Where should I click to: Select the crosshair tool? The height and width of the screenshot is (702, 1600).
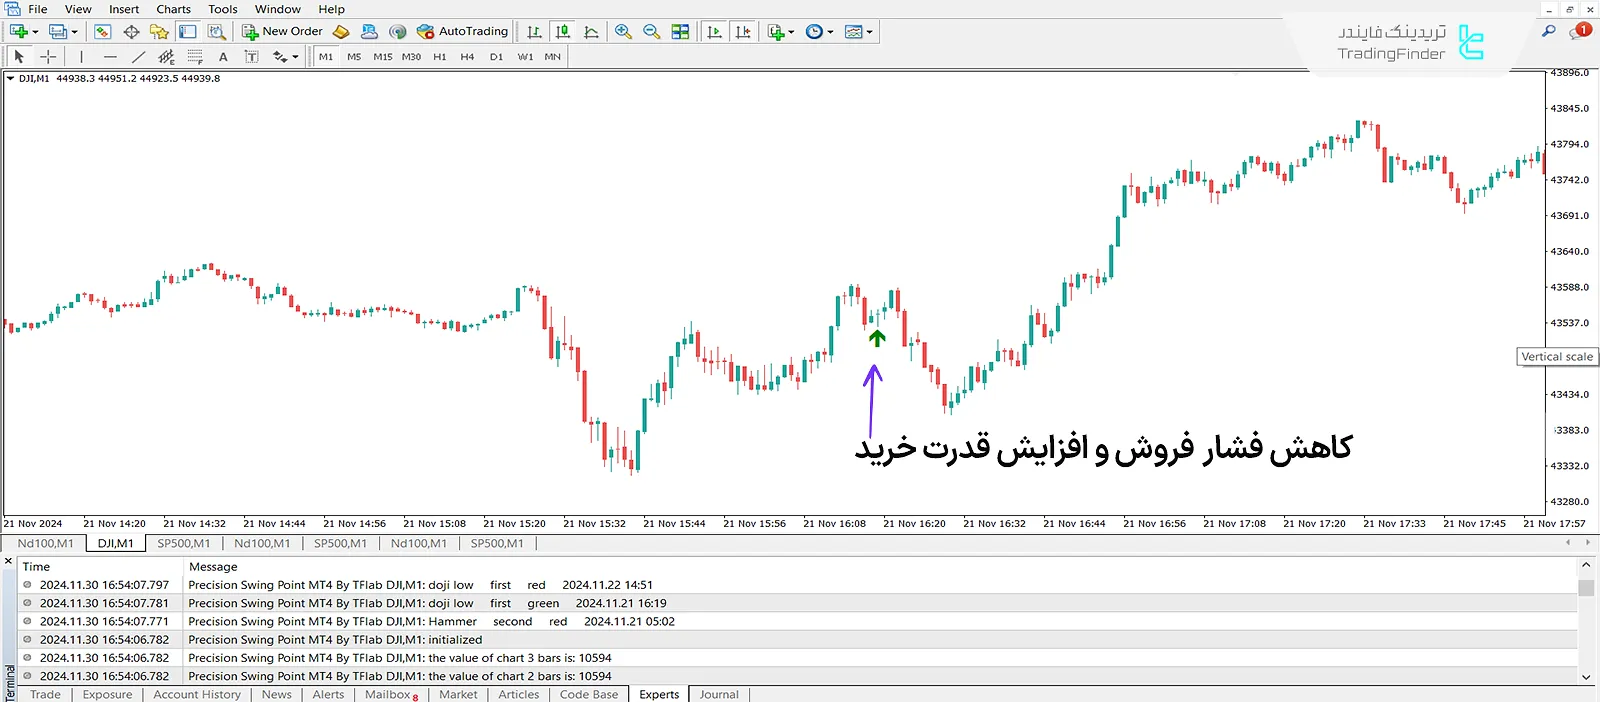47,57
